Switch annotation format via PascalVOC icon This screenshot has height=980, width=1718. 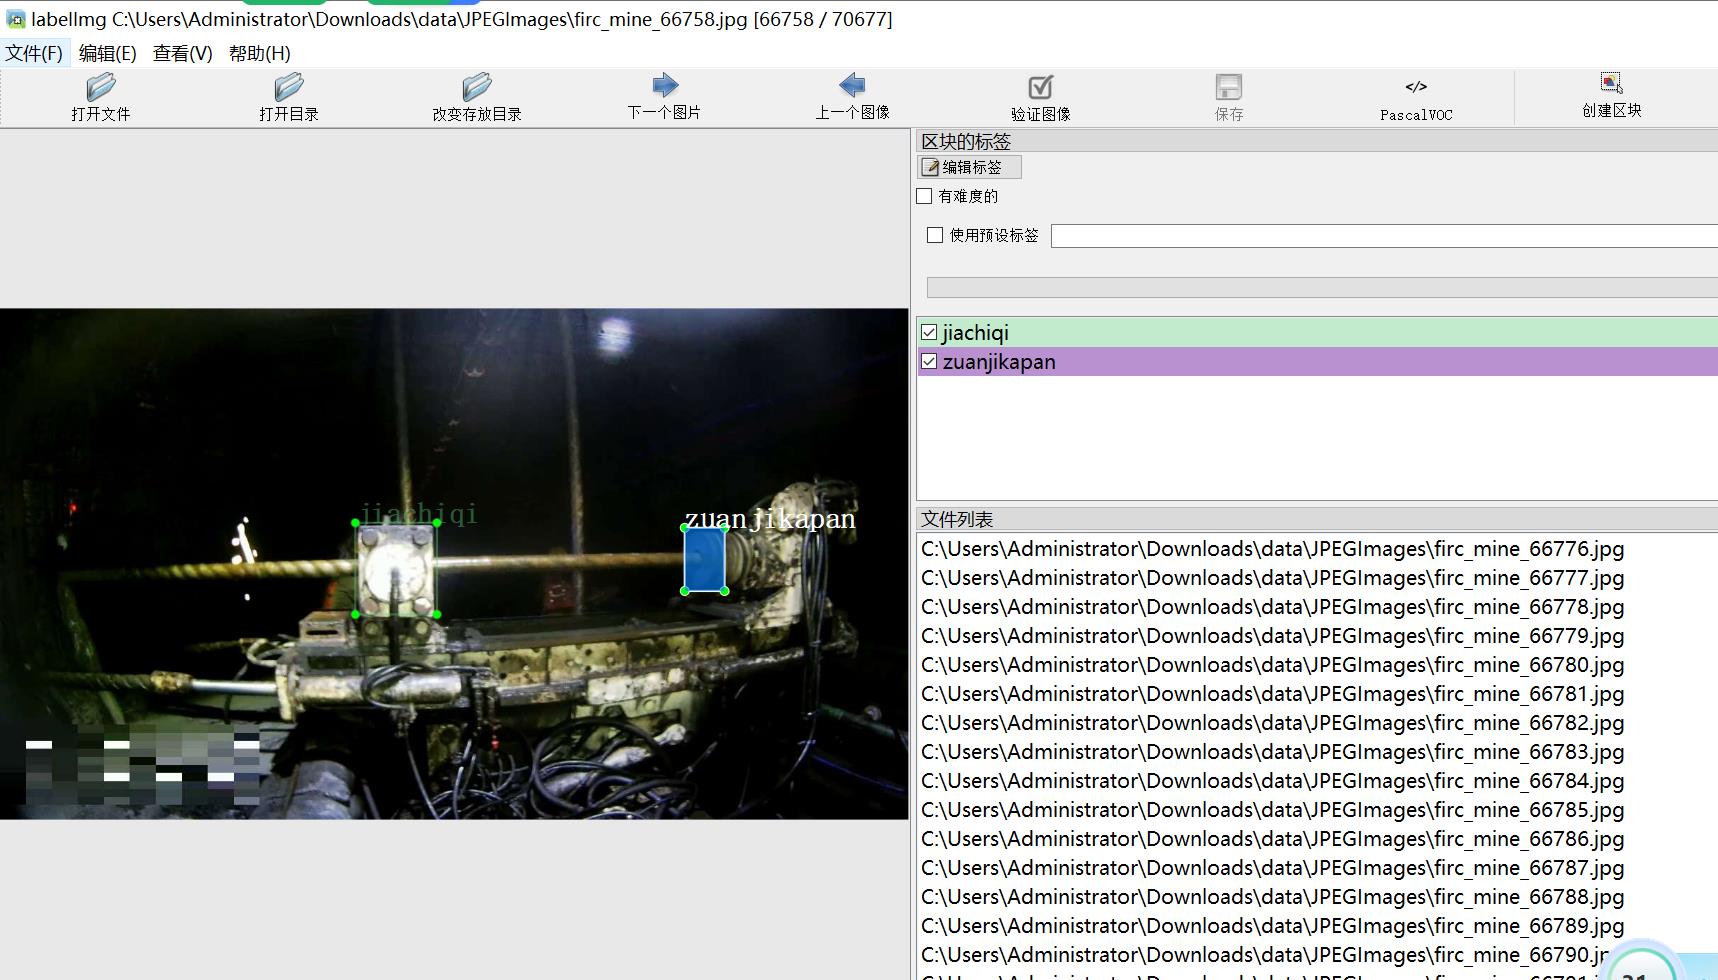click(x=1416, y=87)
